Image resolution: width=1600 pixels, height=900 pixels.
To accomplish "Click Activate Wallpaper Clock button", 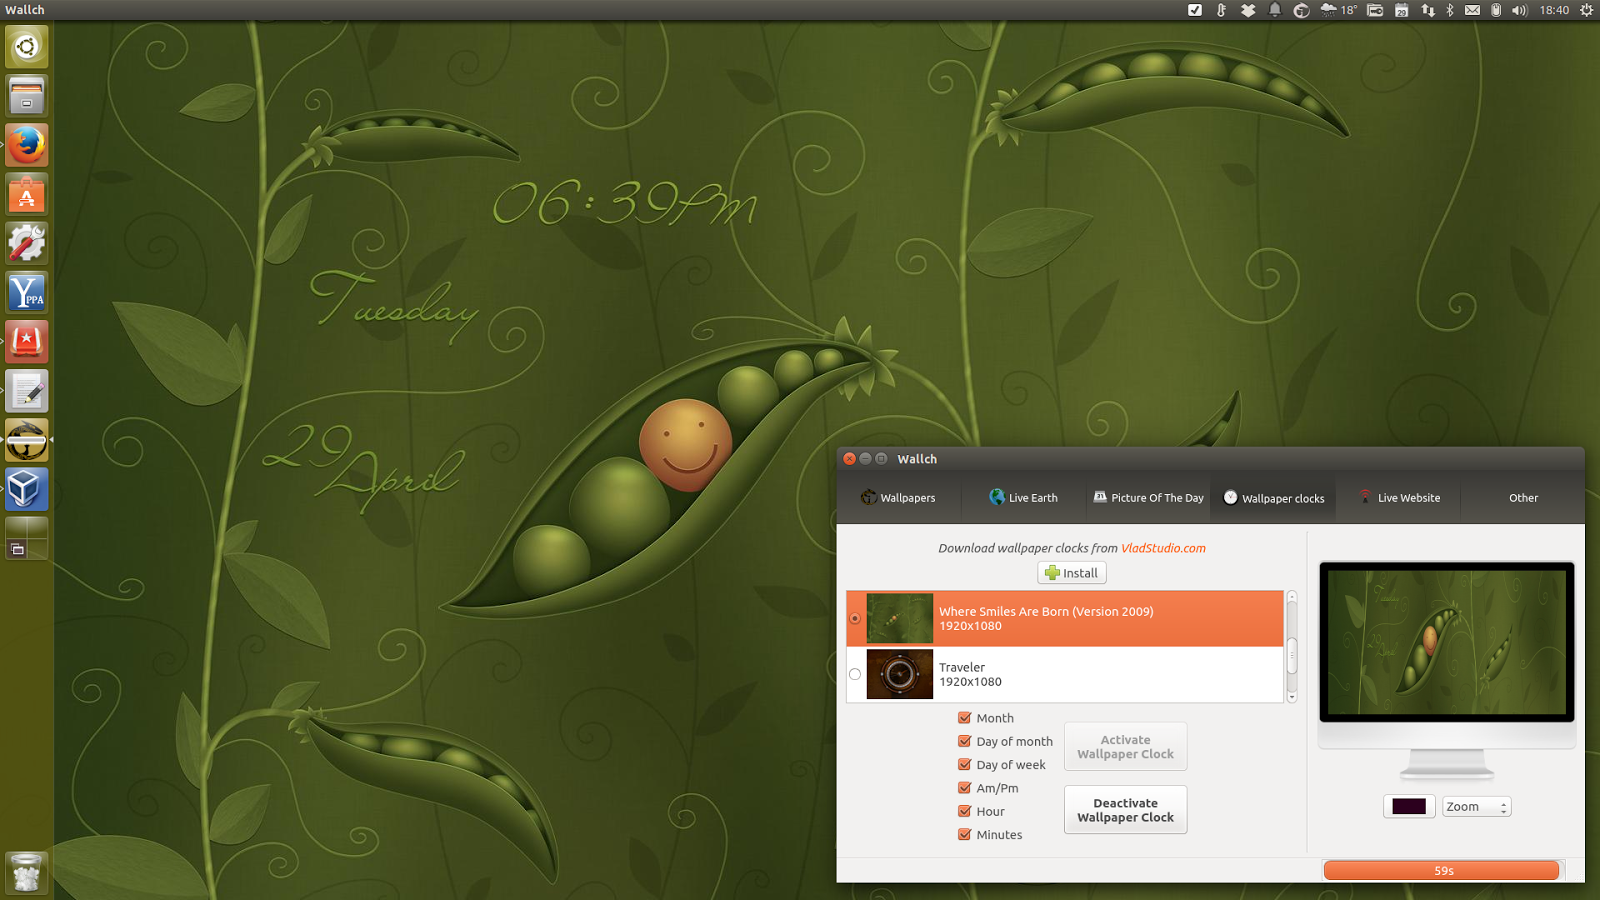I will point(1125,747).
